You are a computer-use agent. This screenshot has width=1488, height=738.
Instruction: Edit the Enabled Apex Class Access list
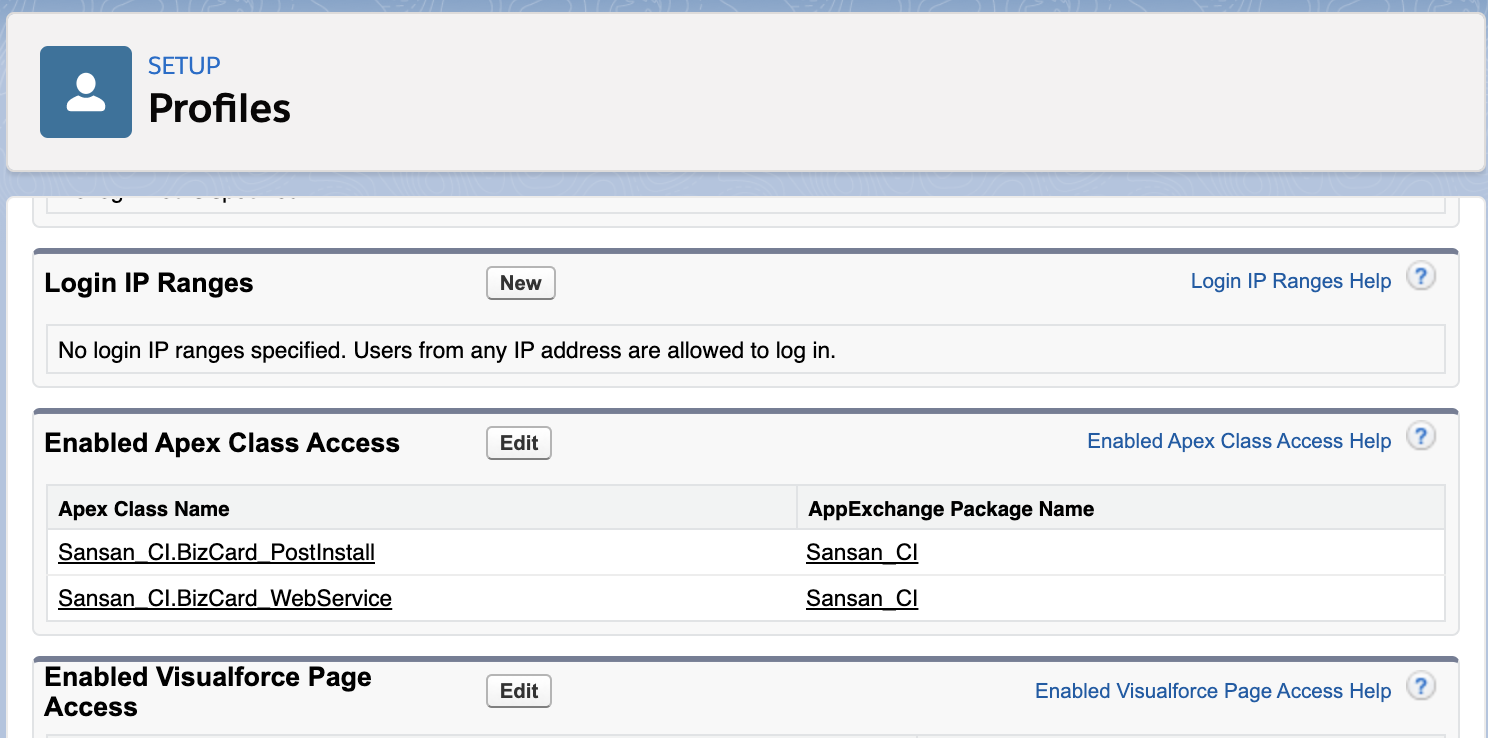tap(519, 443)
